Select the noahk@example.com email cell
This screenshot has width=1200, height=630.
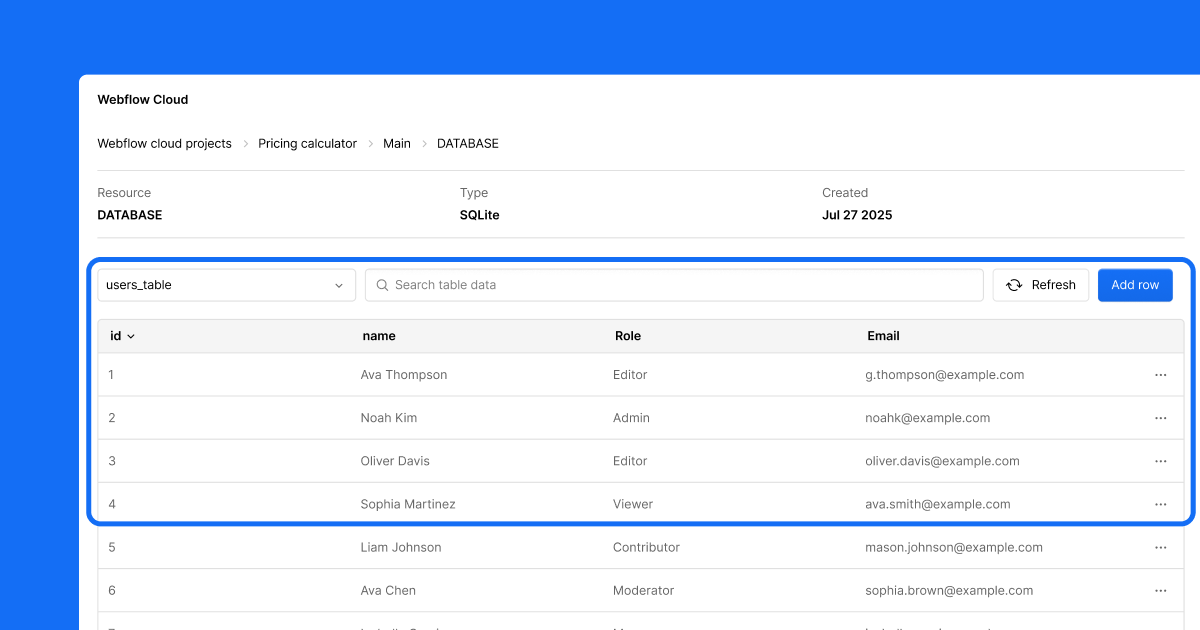[x=927, y=418]
